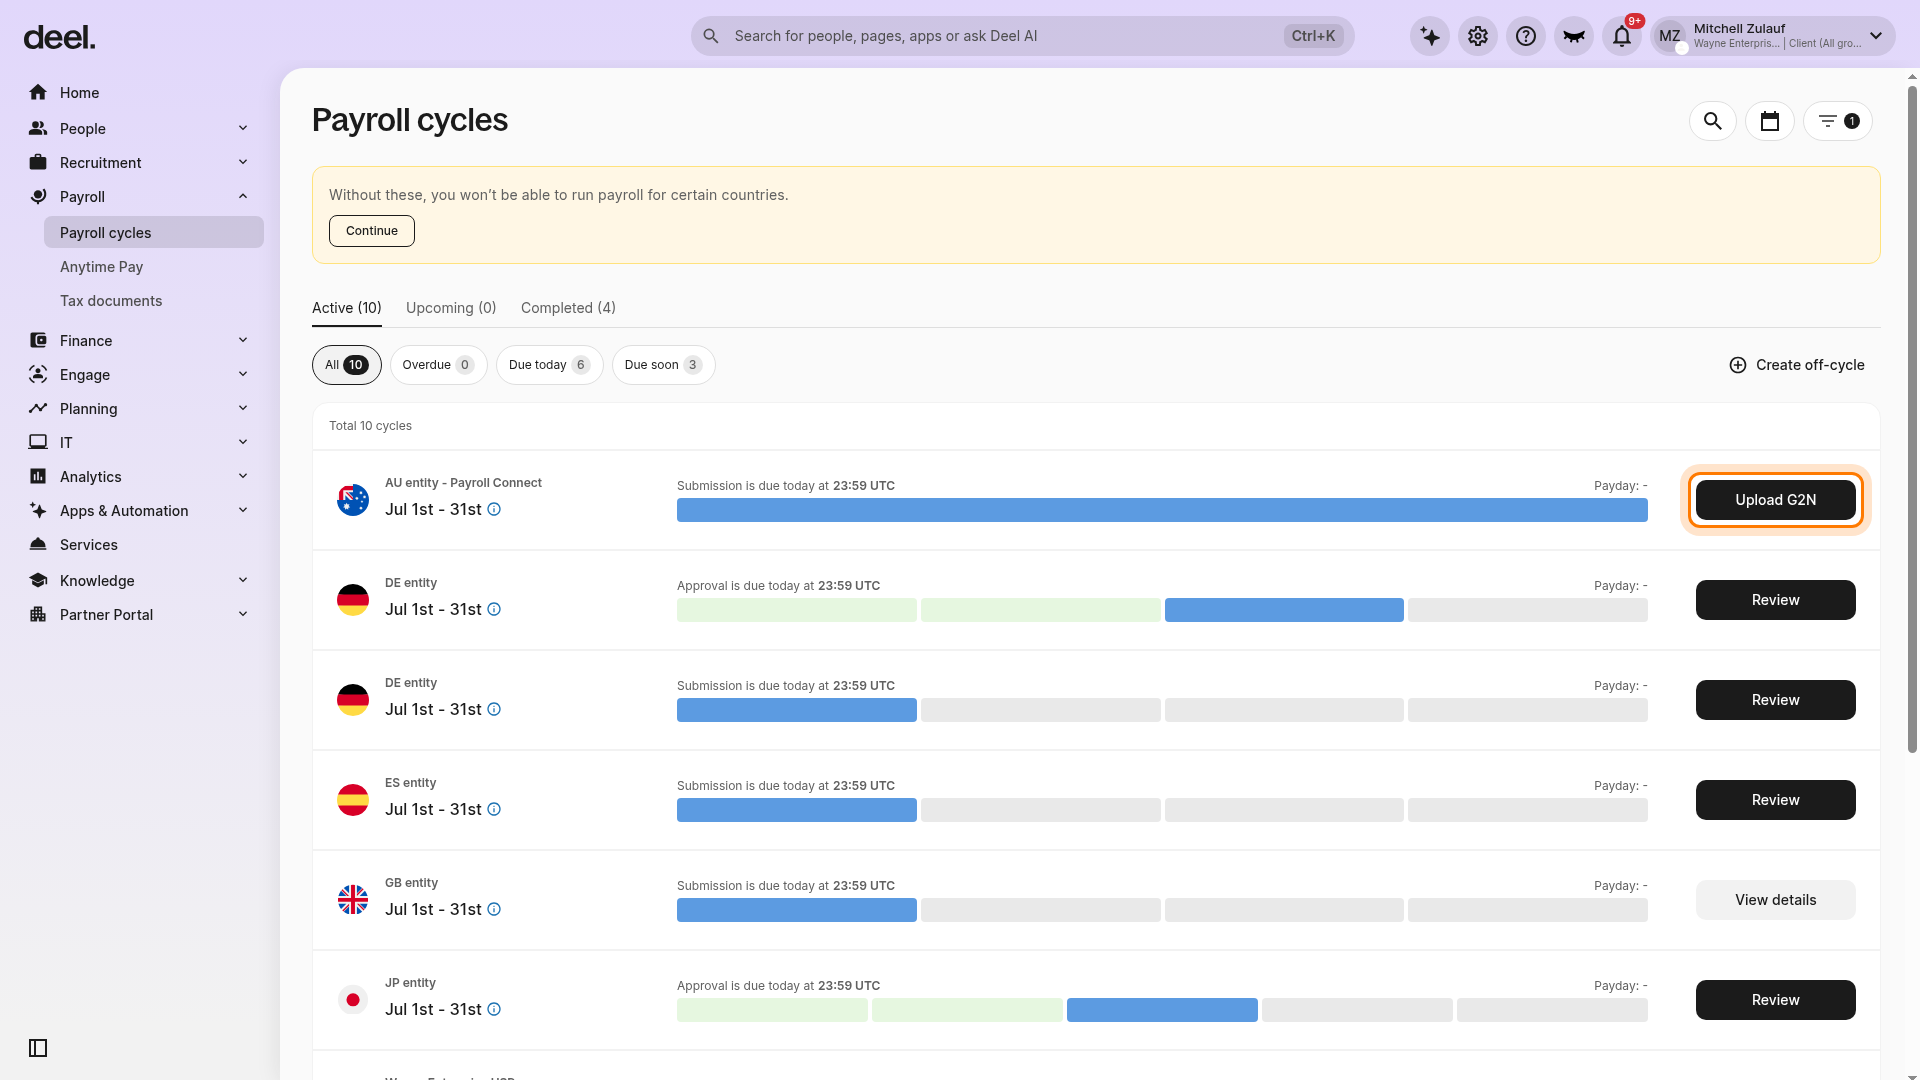Open the settings gear icon
The image size is (1920, 1080).
point(1478,36)
